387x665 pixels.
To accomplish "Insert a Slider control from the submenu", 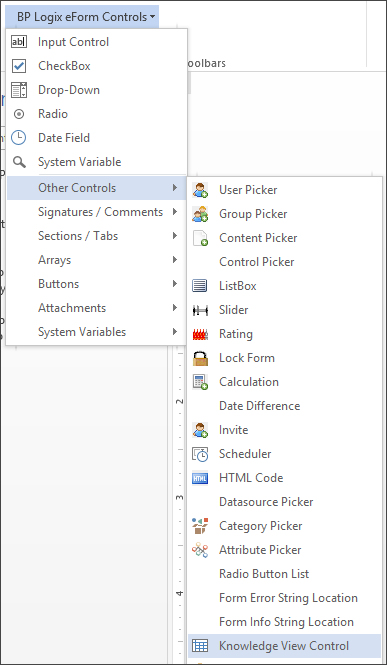I will click(284, 310).
